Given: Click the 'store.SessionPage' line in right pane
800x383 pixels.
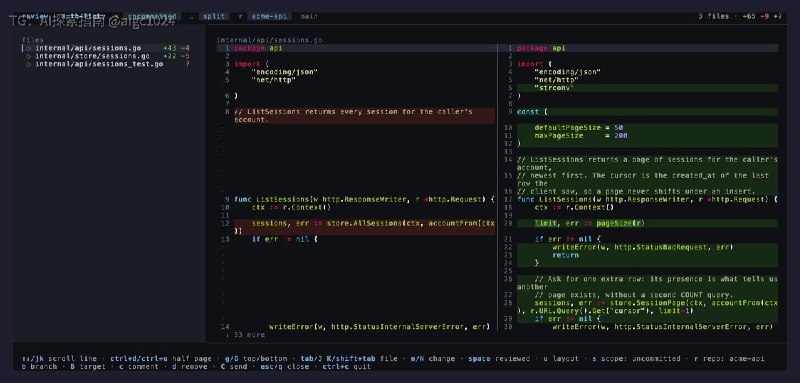Looking at the screenshot, I should (x=647, y=307).
